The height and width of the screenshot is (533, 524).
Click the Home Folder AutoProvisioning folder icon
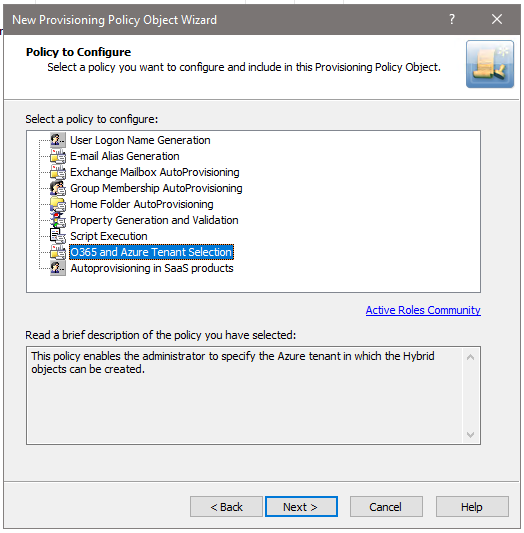pyautogui.click(x=58, y=204)
